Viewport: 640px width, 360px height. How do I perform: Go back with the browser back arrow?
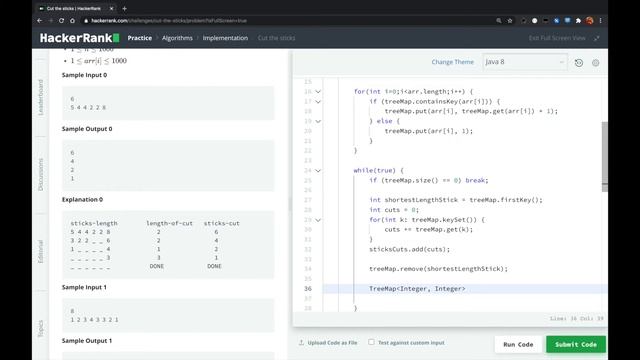coord(40,20)
